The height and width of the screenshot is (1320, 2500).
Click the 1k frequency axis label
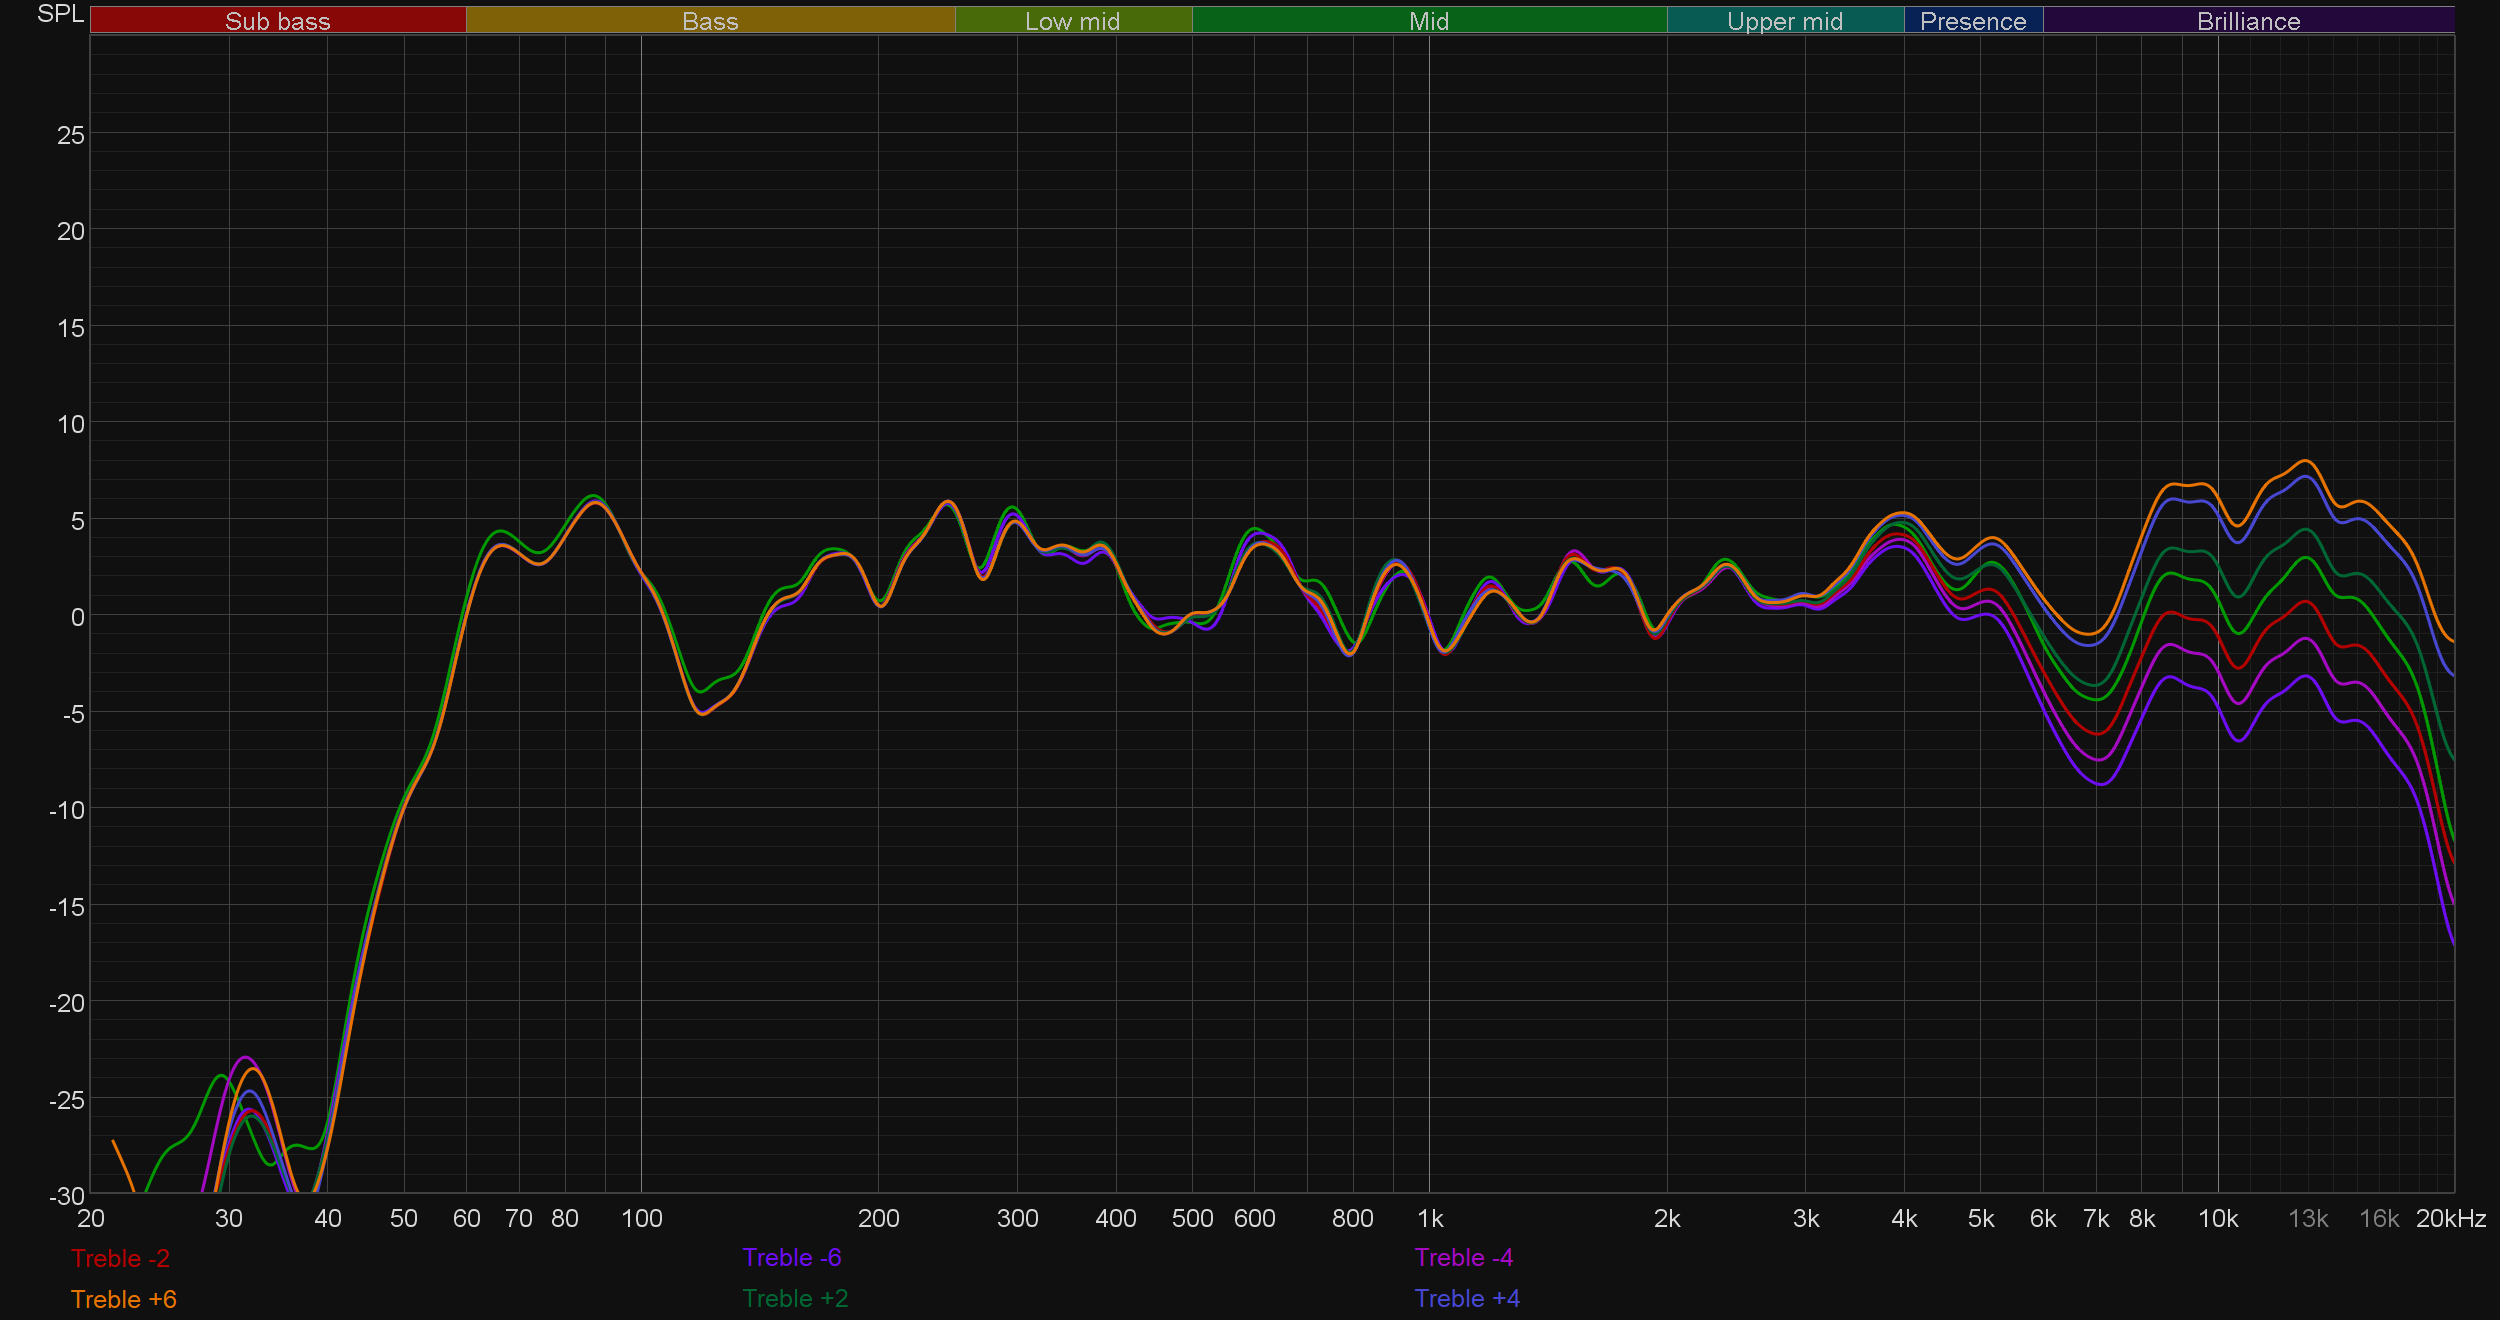click(1429, 1218)
